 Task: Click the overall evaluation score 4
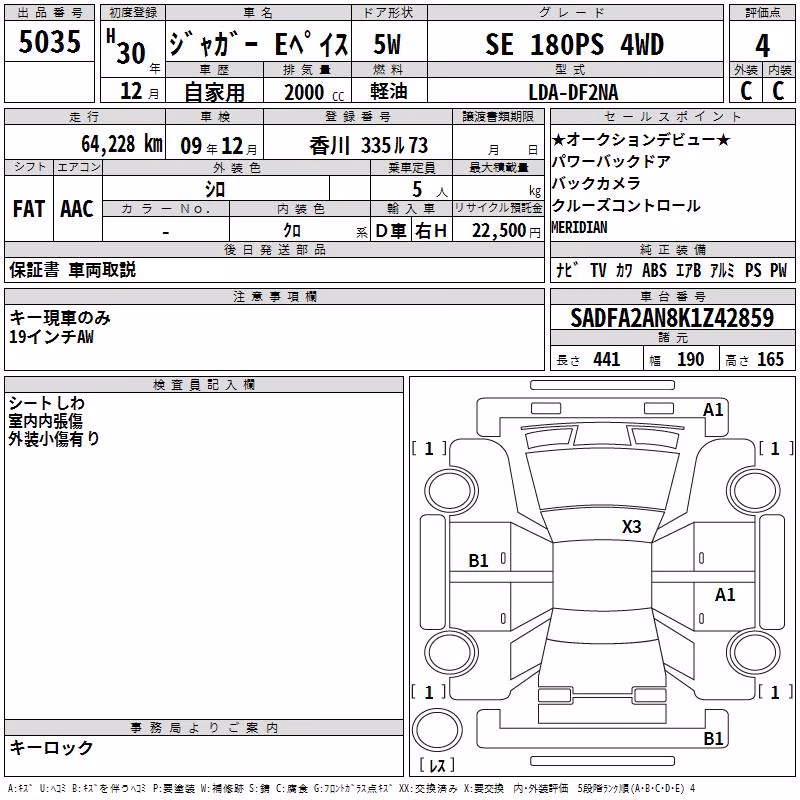[762, 45]
